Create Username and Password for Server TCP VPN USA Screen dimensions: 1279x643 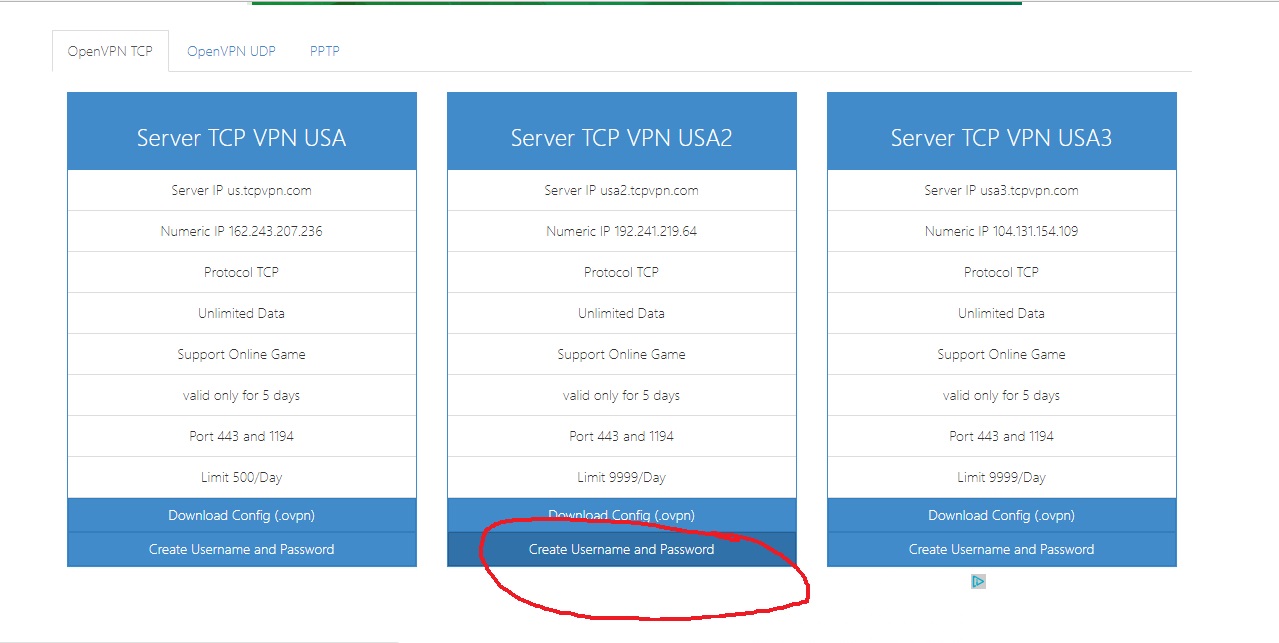(x=241, y=549)
